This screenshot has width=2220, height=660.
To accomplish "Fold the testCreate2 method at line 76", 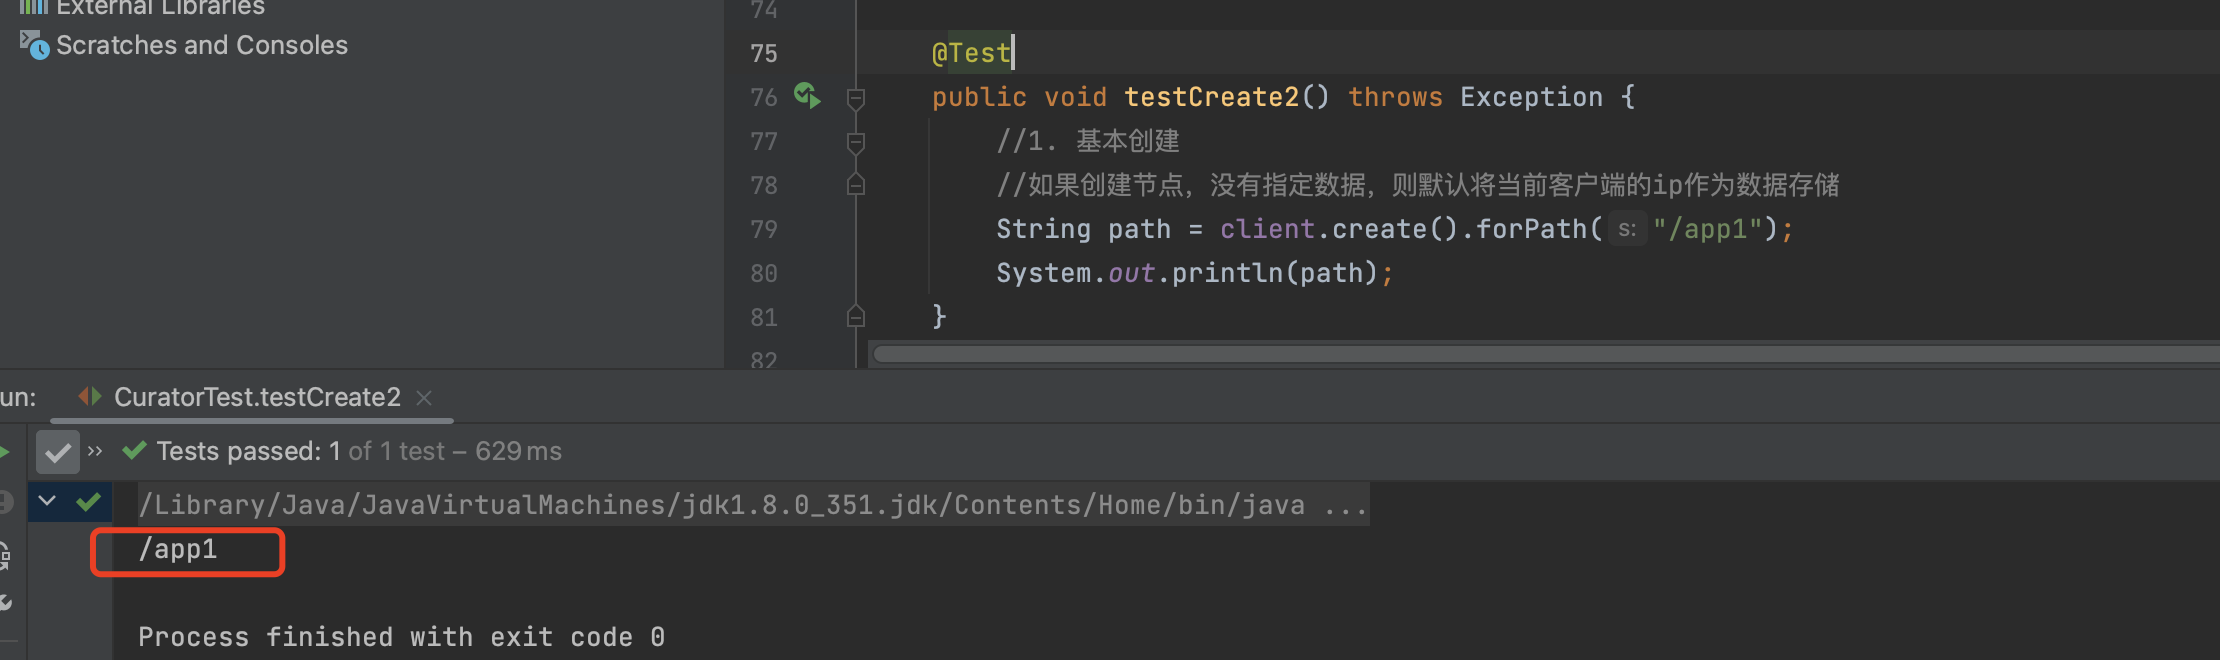I will (856, 98).
